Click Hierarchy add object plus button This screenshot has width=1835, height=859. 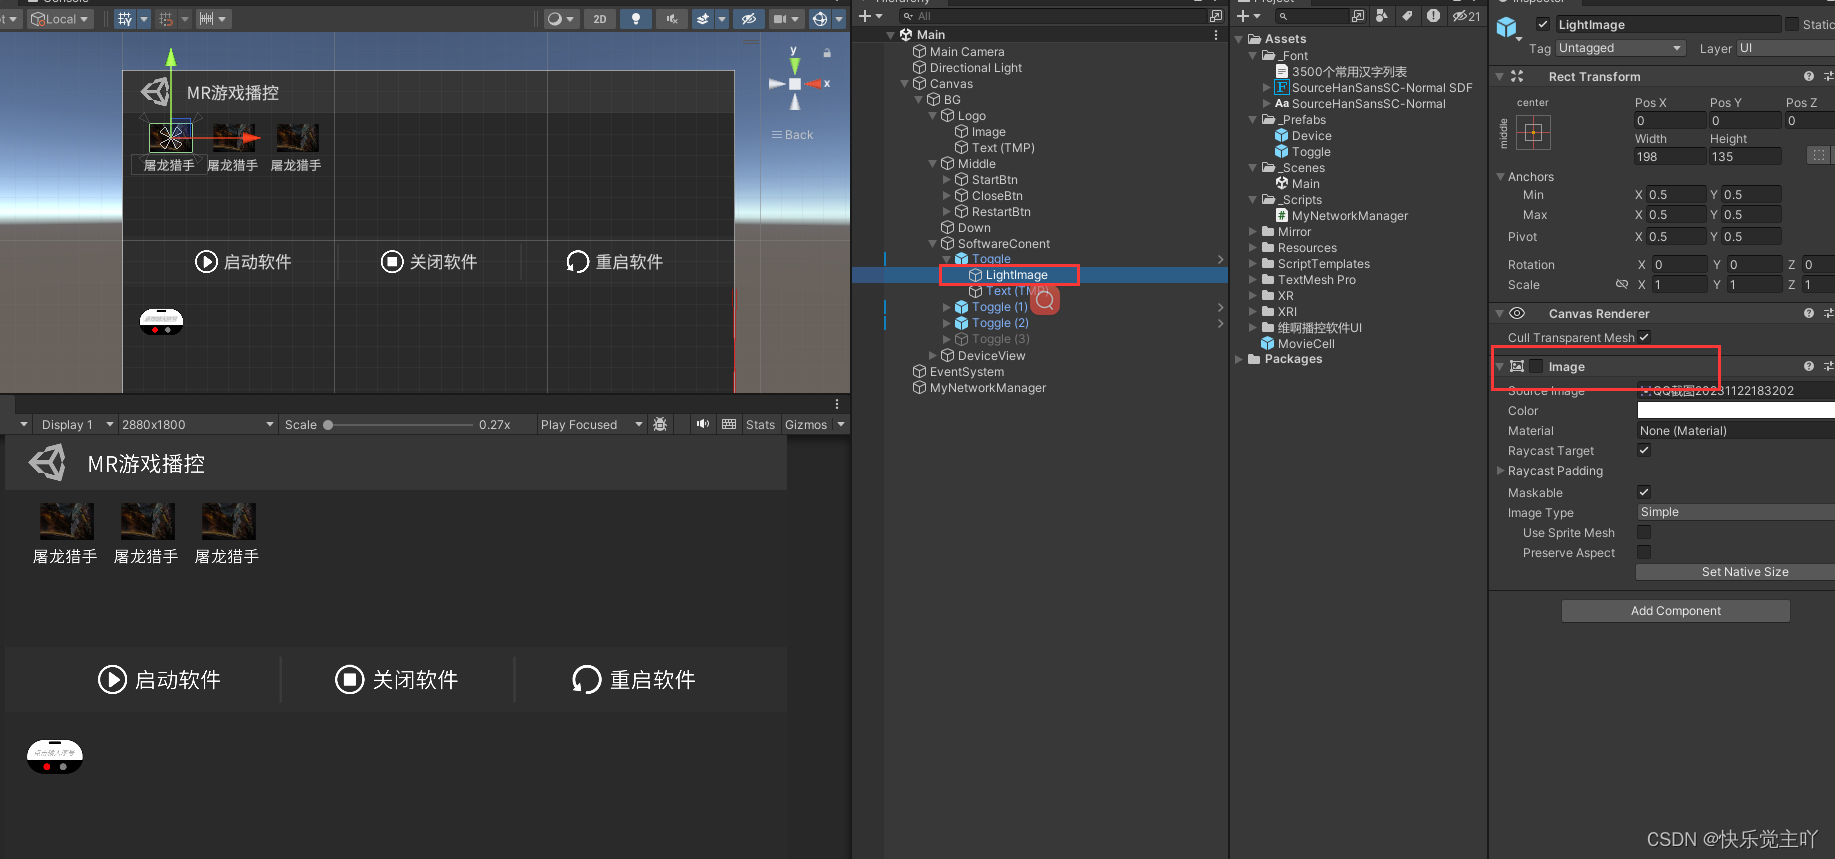click(865, 16)
